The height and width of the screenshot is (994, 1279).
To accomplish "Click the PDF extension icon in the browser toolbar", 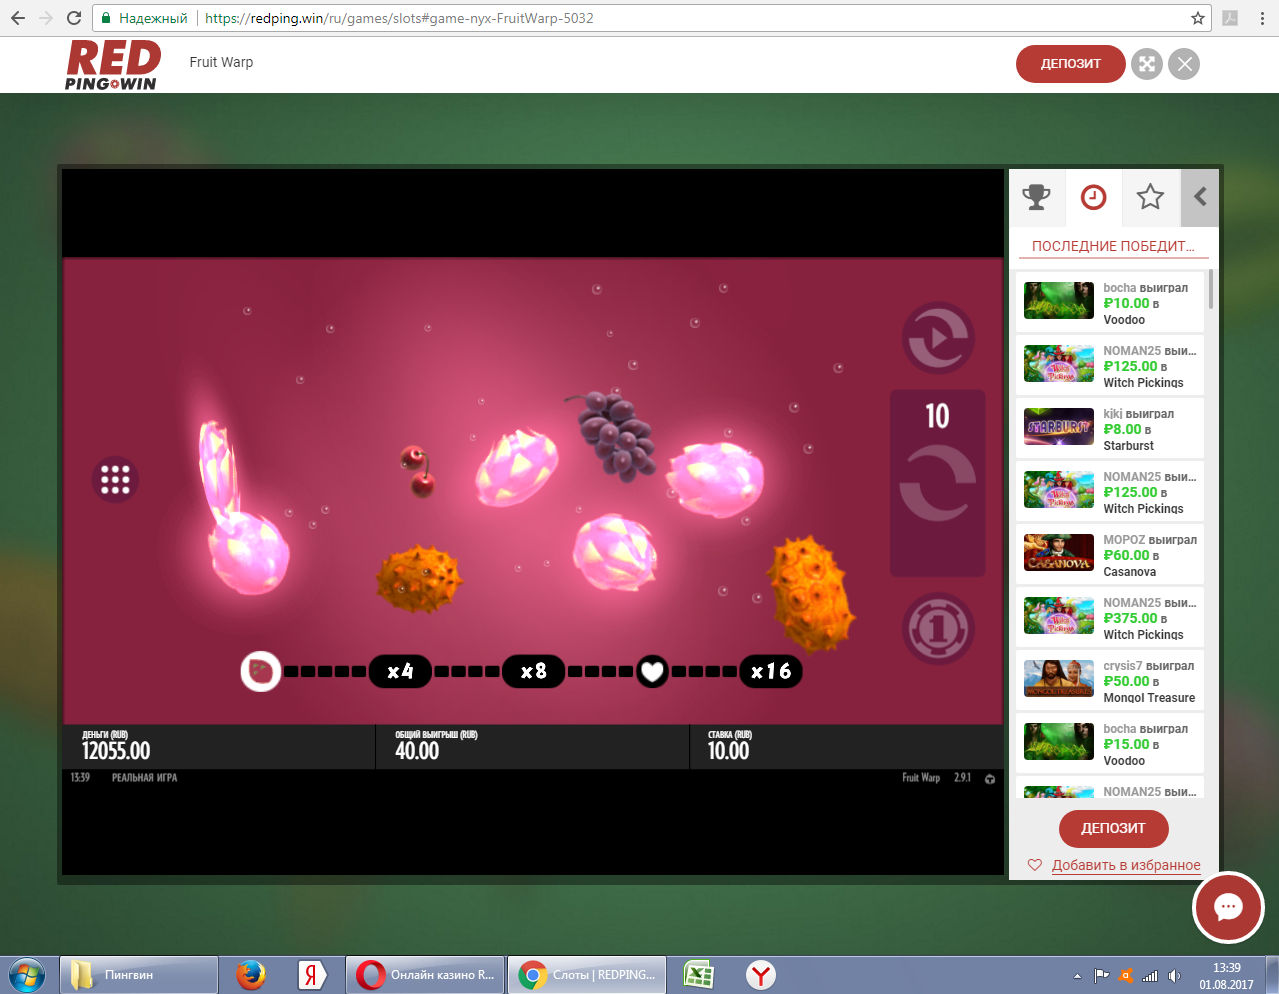I will click(1230, 18).
